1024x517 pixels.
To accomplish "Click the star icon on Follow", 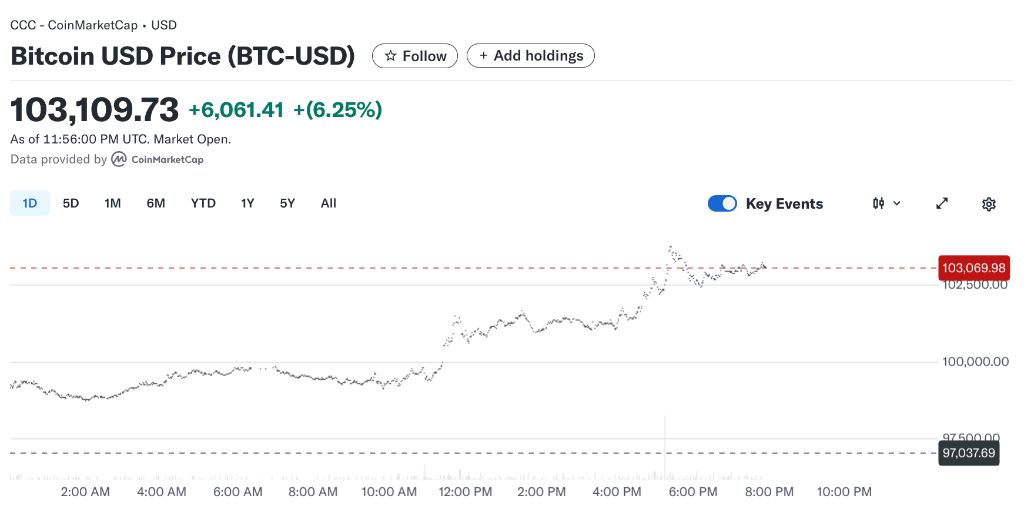I will coord(390,56).
